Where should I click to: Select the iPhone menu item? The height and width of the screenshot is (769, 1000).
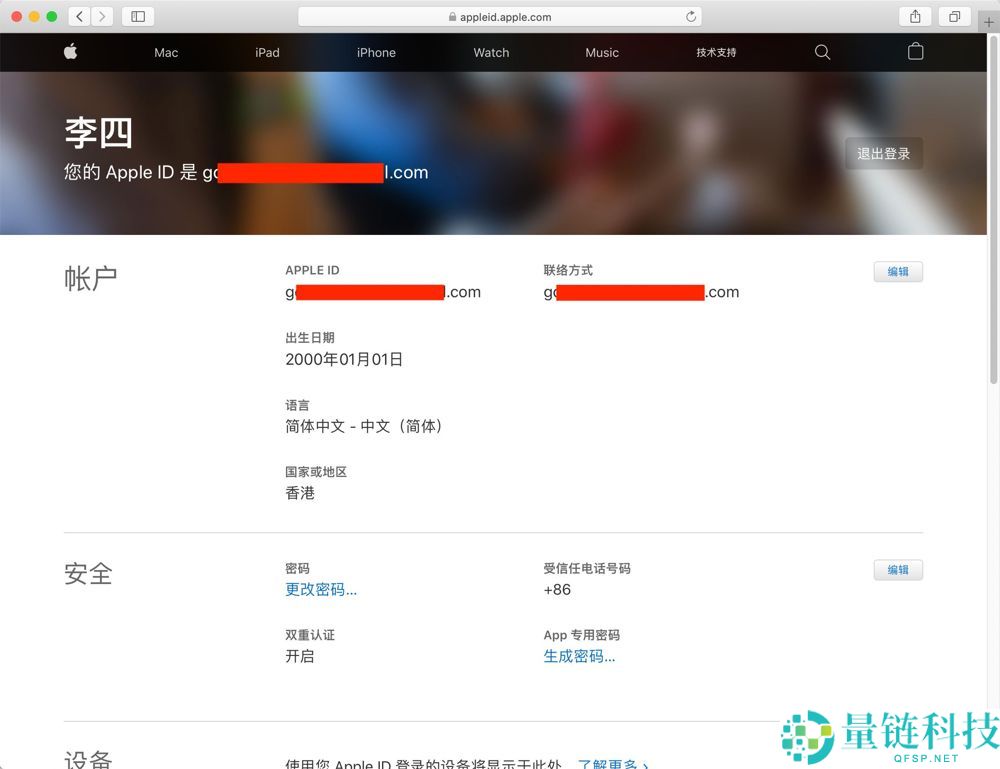click(x=376, y=52)
